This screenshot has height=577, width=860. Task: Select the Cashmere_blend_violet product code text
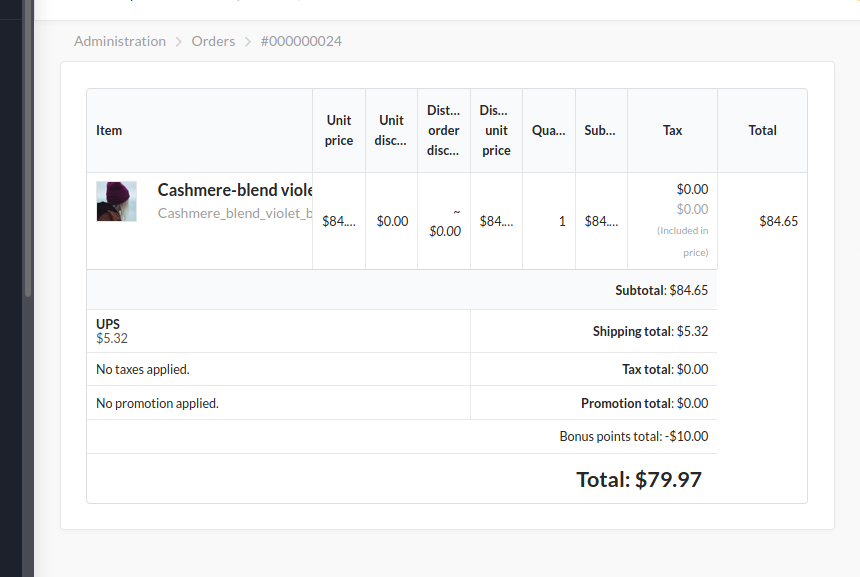(x=235, y=213)
